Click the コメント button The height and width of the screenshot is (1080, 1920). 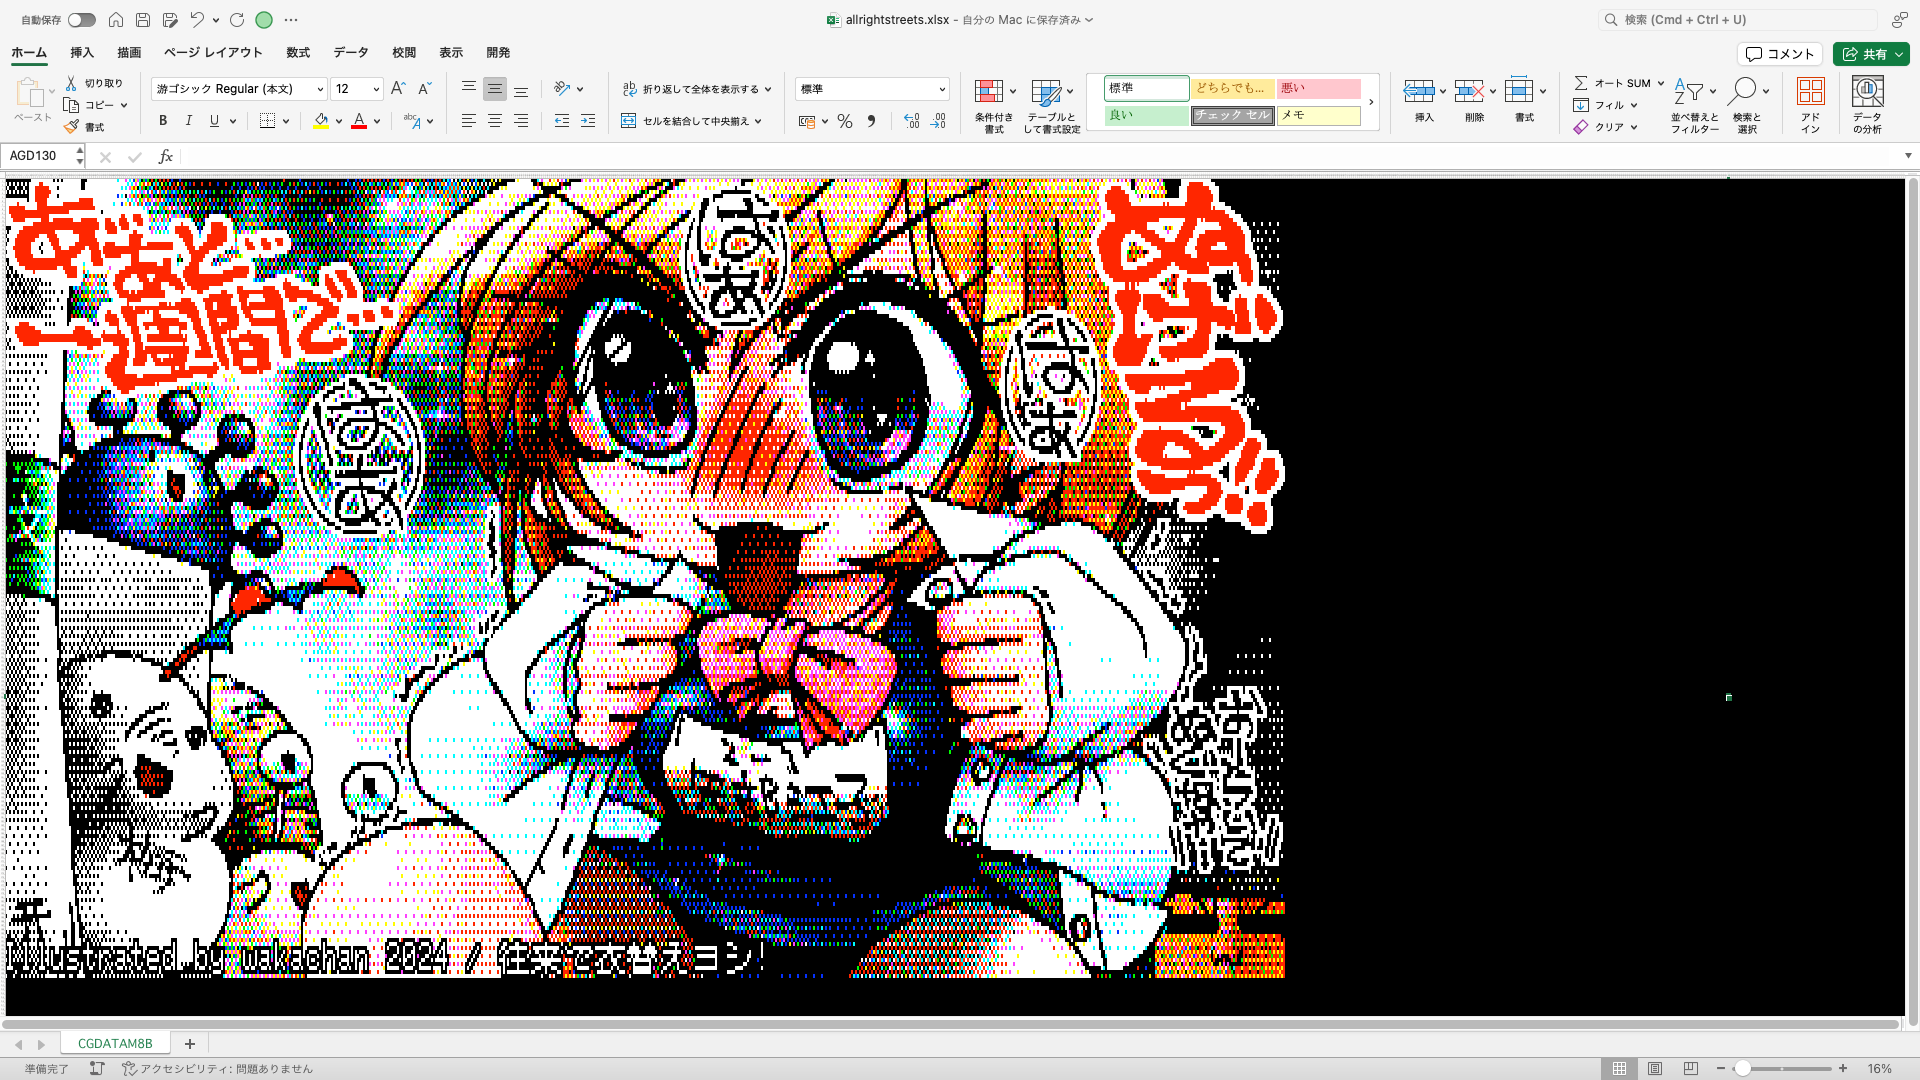(1780, 54)
